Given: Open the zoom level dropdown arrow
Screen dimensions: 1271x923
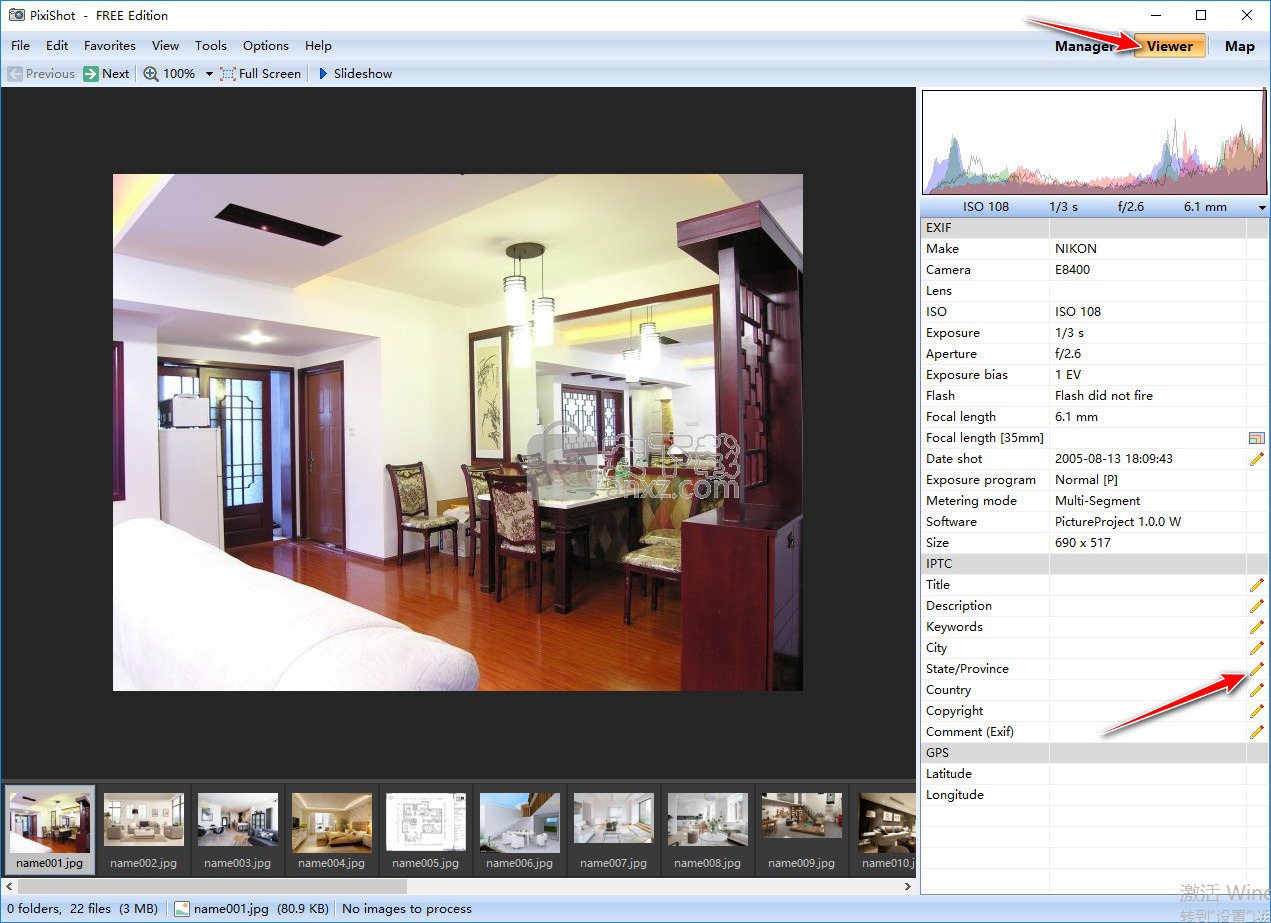Looking at the screenshot, I should point(209,74).
